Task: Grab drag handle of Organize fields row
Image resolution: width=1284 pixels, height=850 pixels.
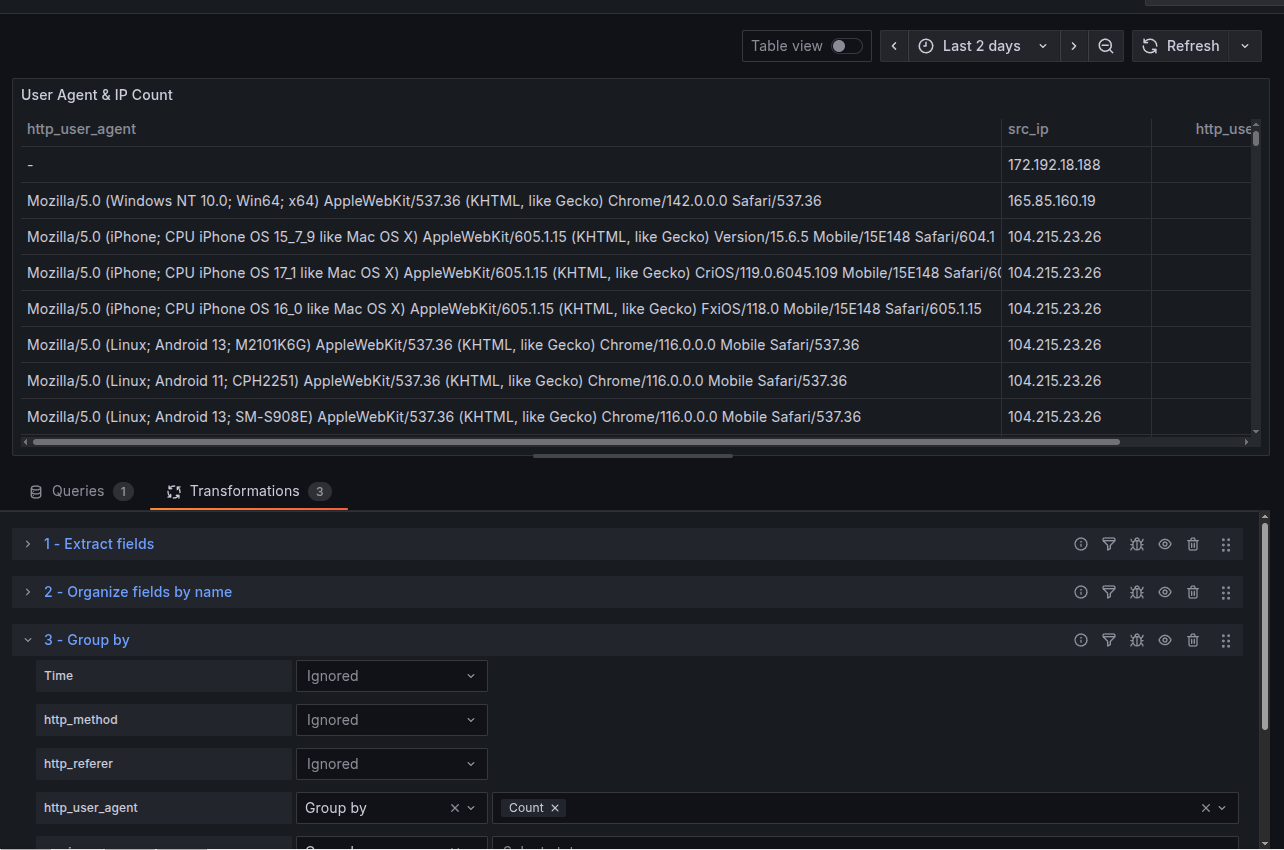Action: [1226, 592]
